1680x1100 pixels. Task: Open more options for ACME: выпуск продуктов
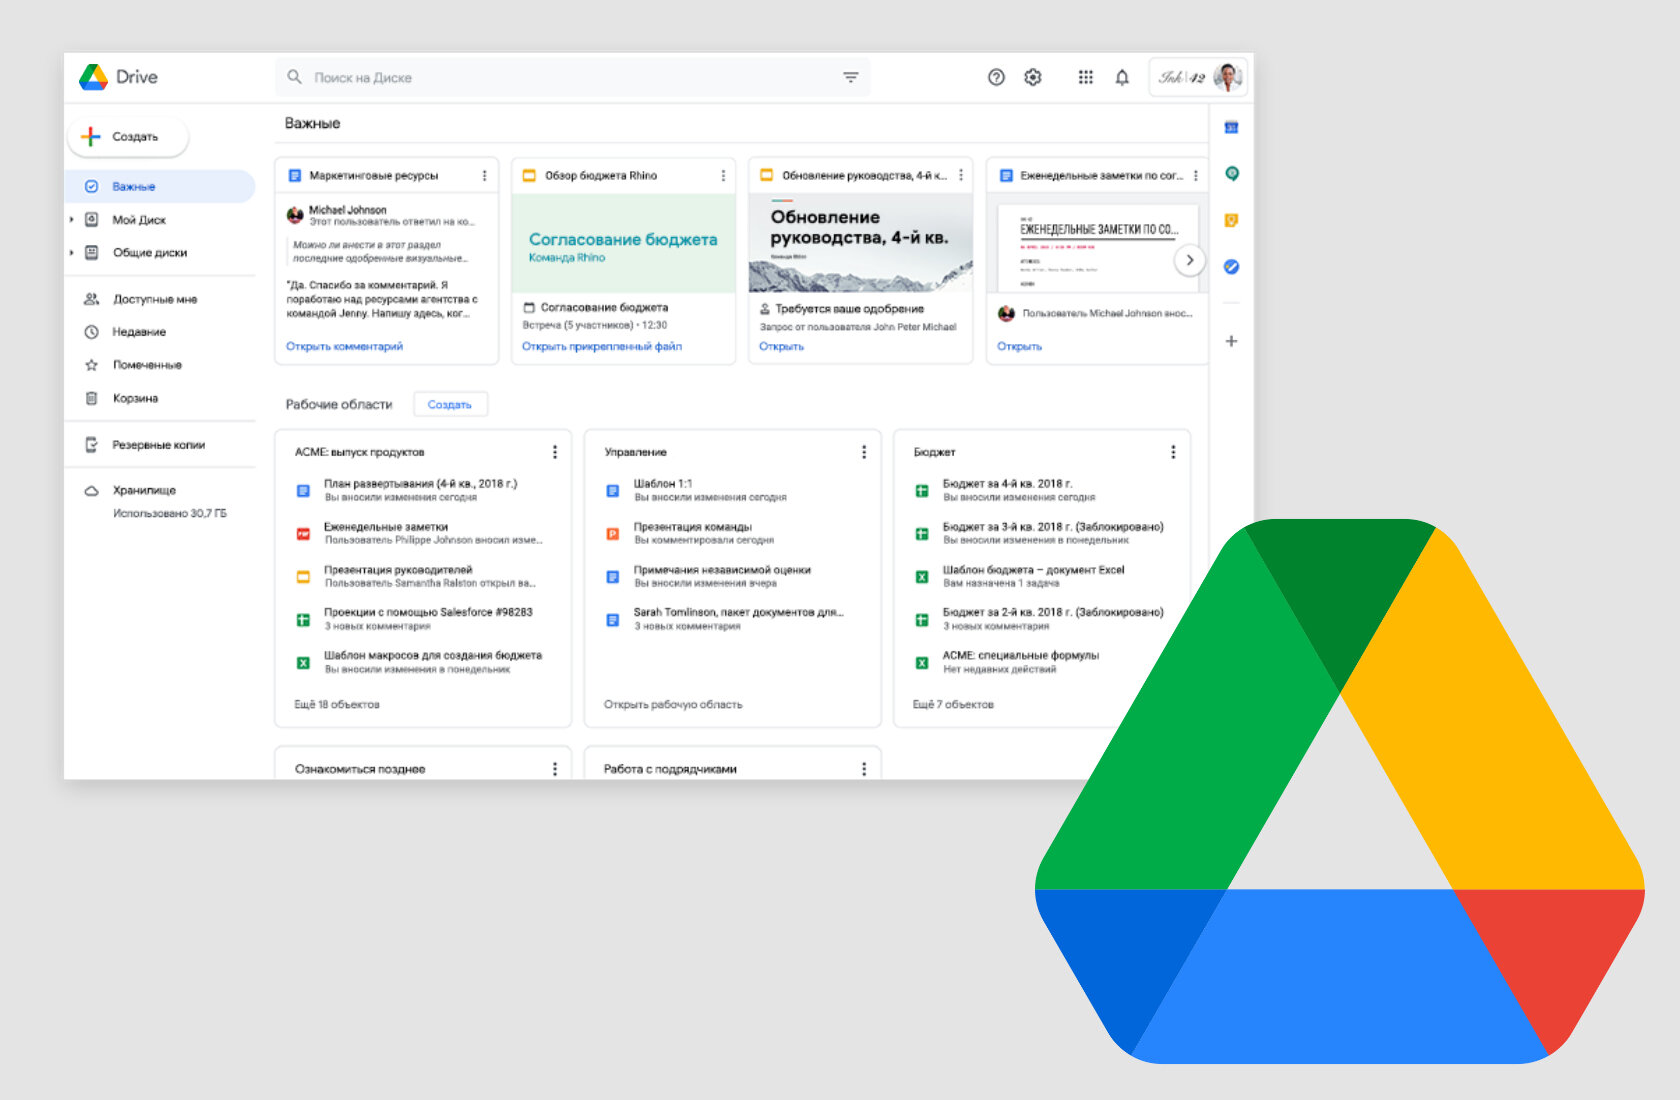[x=555, y=452]
